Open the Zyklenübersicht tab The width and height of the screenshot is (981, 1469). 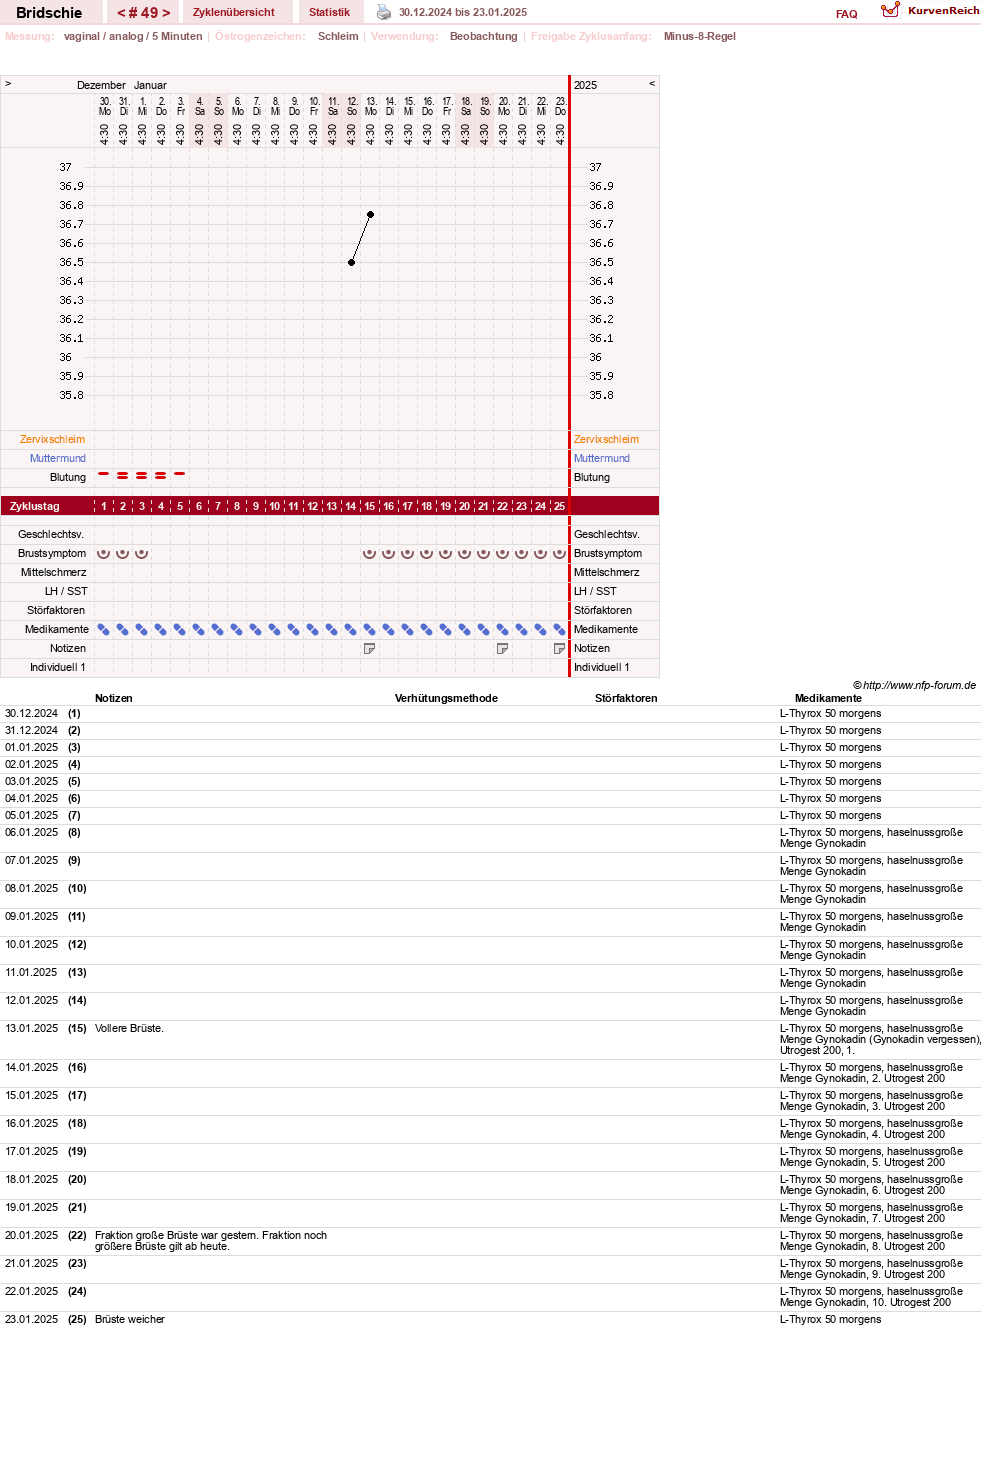[234, 12]
